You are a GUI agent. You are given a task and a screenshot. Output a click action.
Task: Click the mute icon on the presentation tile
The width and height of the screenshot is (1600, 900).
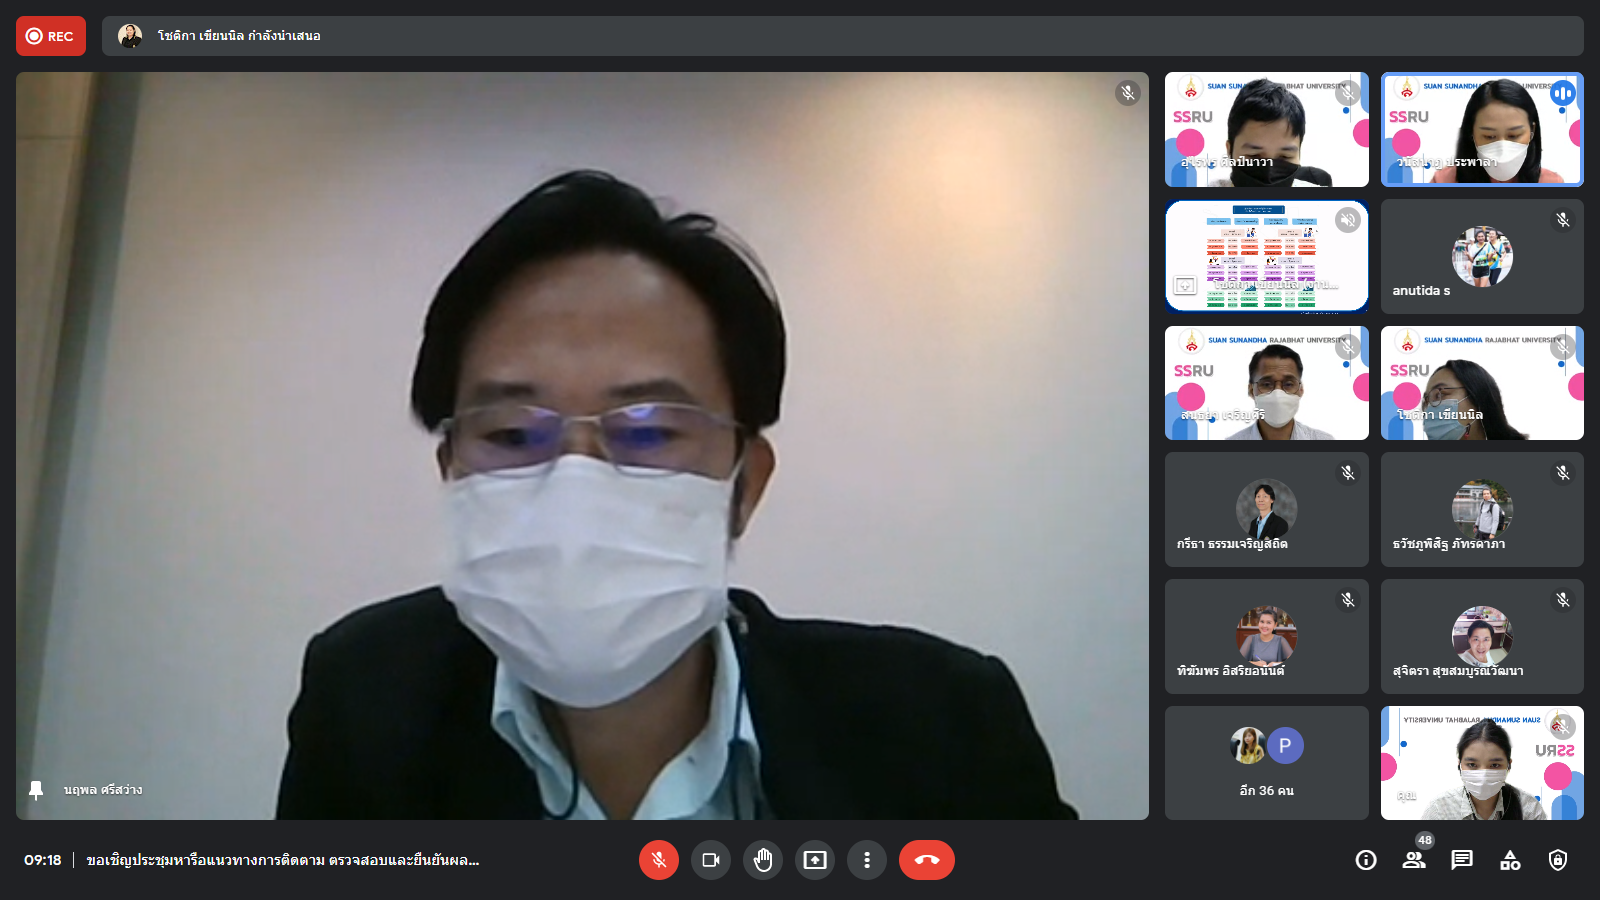pos(1347,220)
